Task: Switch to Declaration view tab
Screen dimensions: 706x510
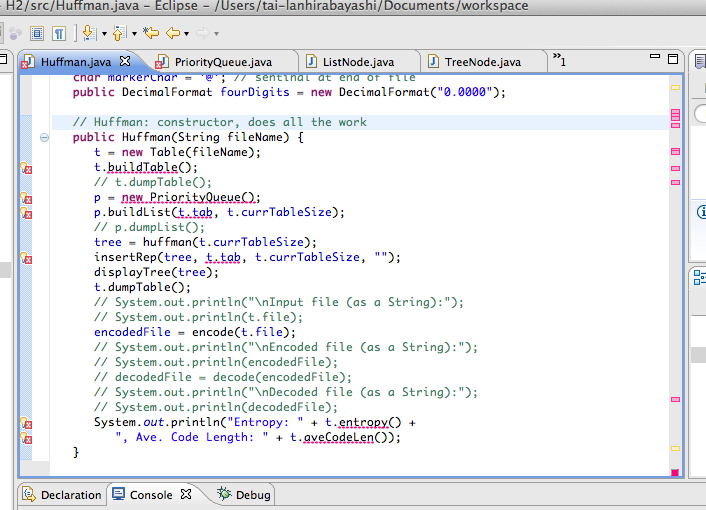Action: [x=62, y=495]
